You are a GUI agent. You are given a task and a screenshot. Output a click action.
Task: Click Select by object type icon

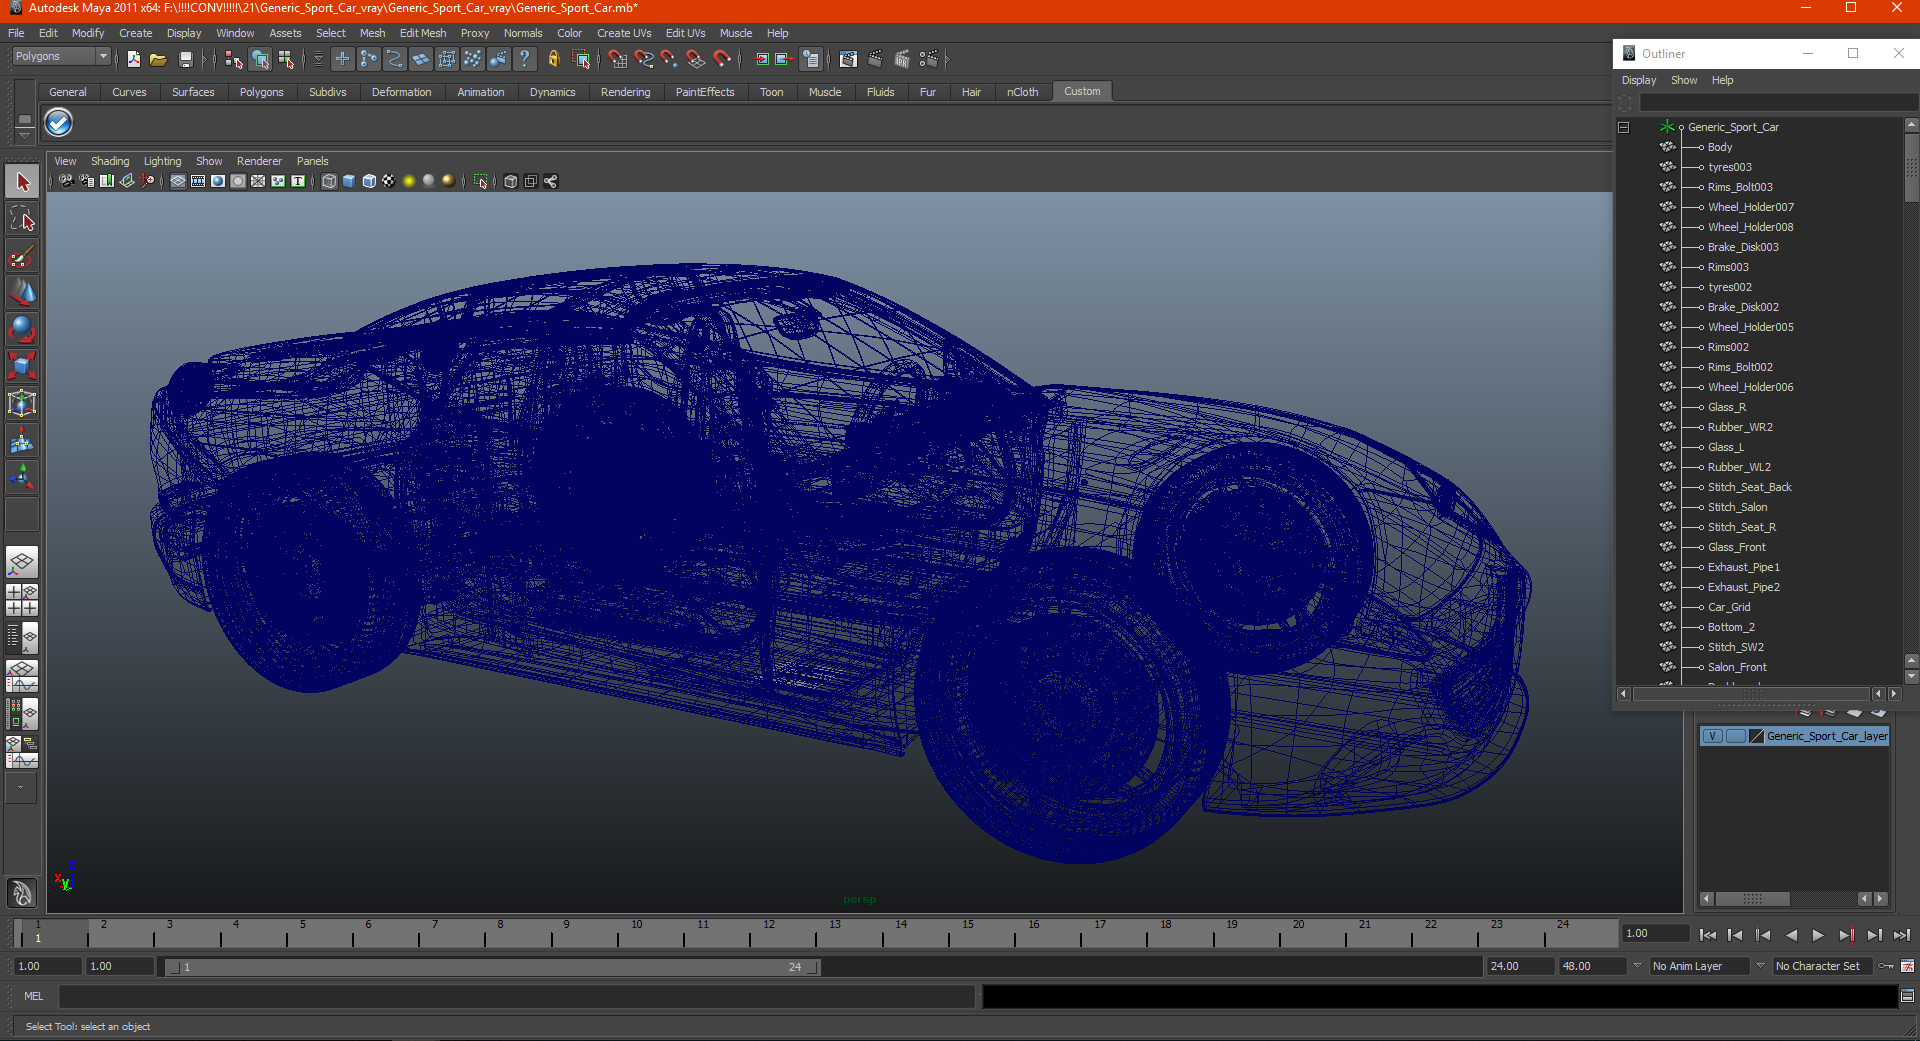point(260,60)
